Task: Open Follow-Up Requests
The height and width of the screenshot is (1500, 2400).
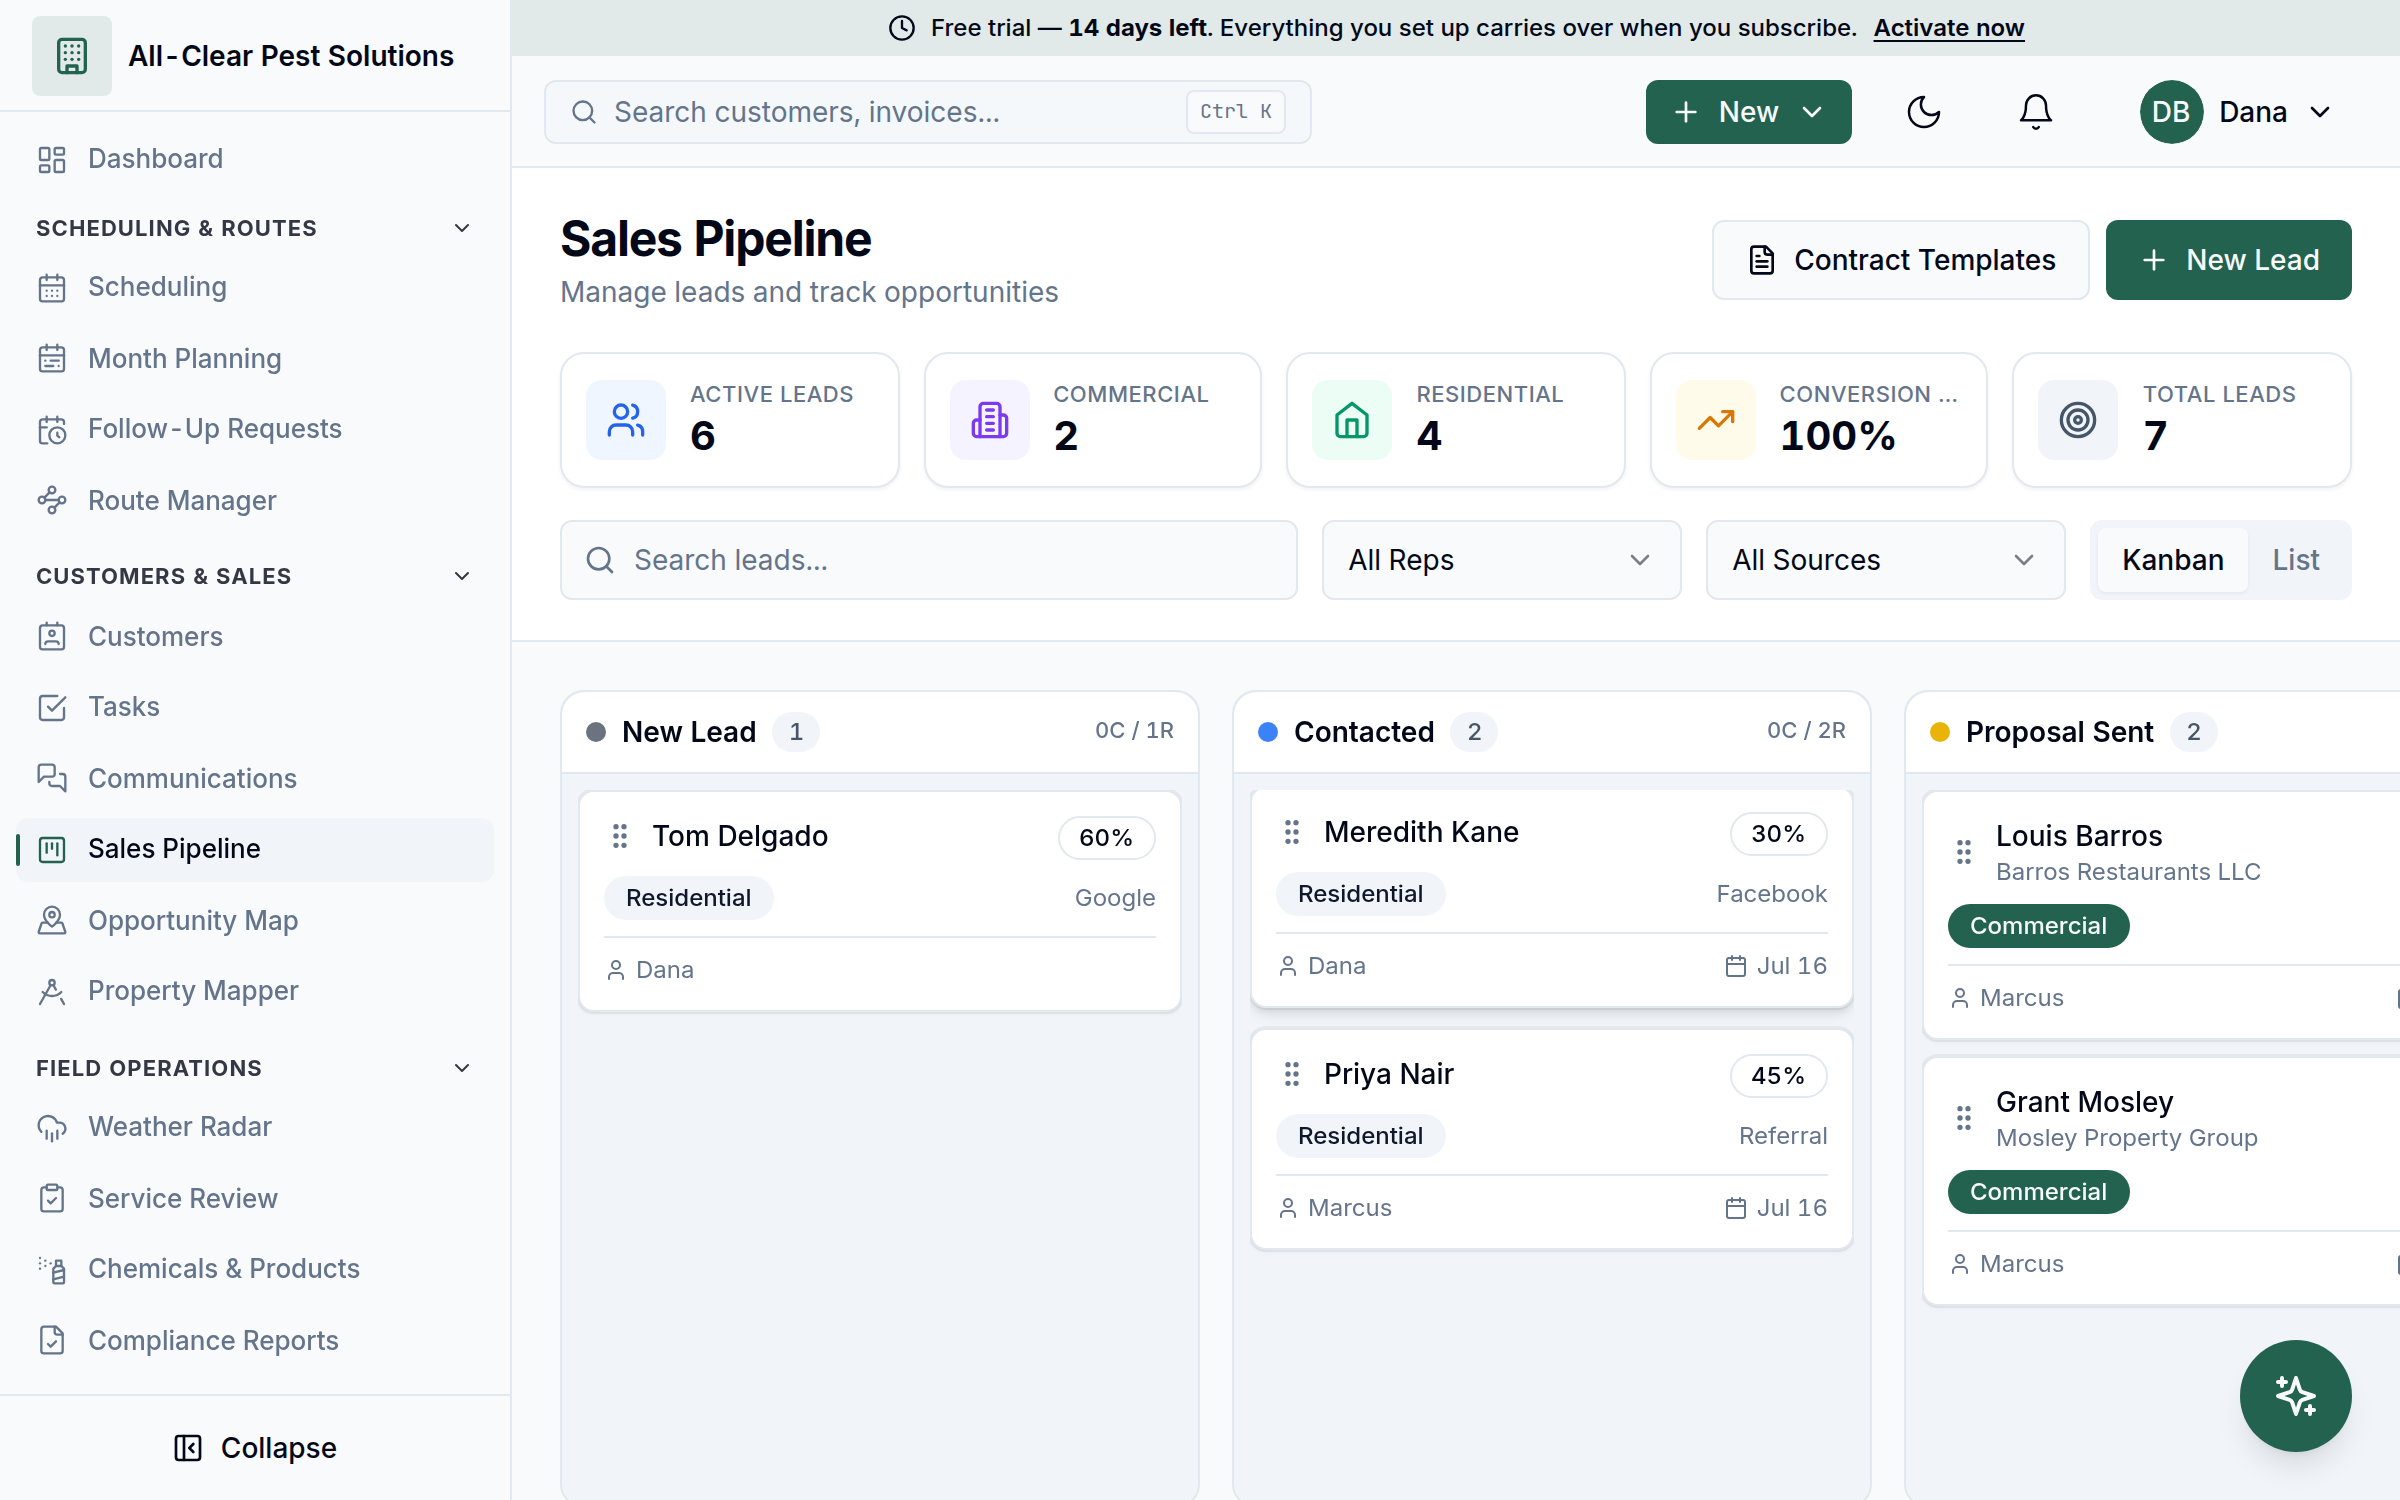Action: pos(255,429)
